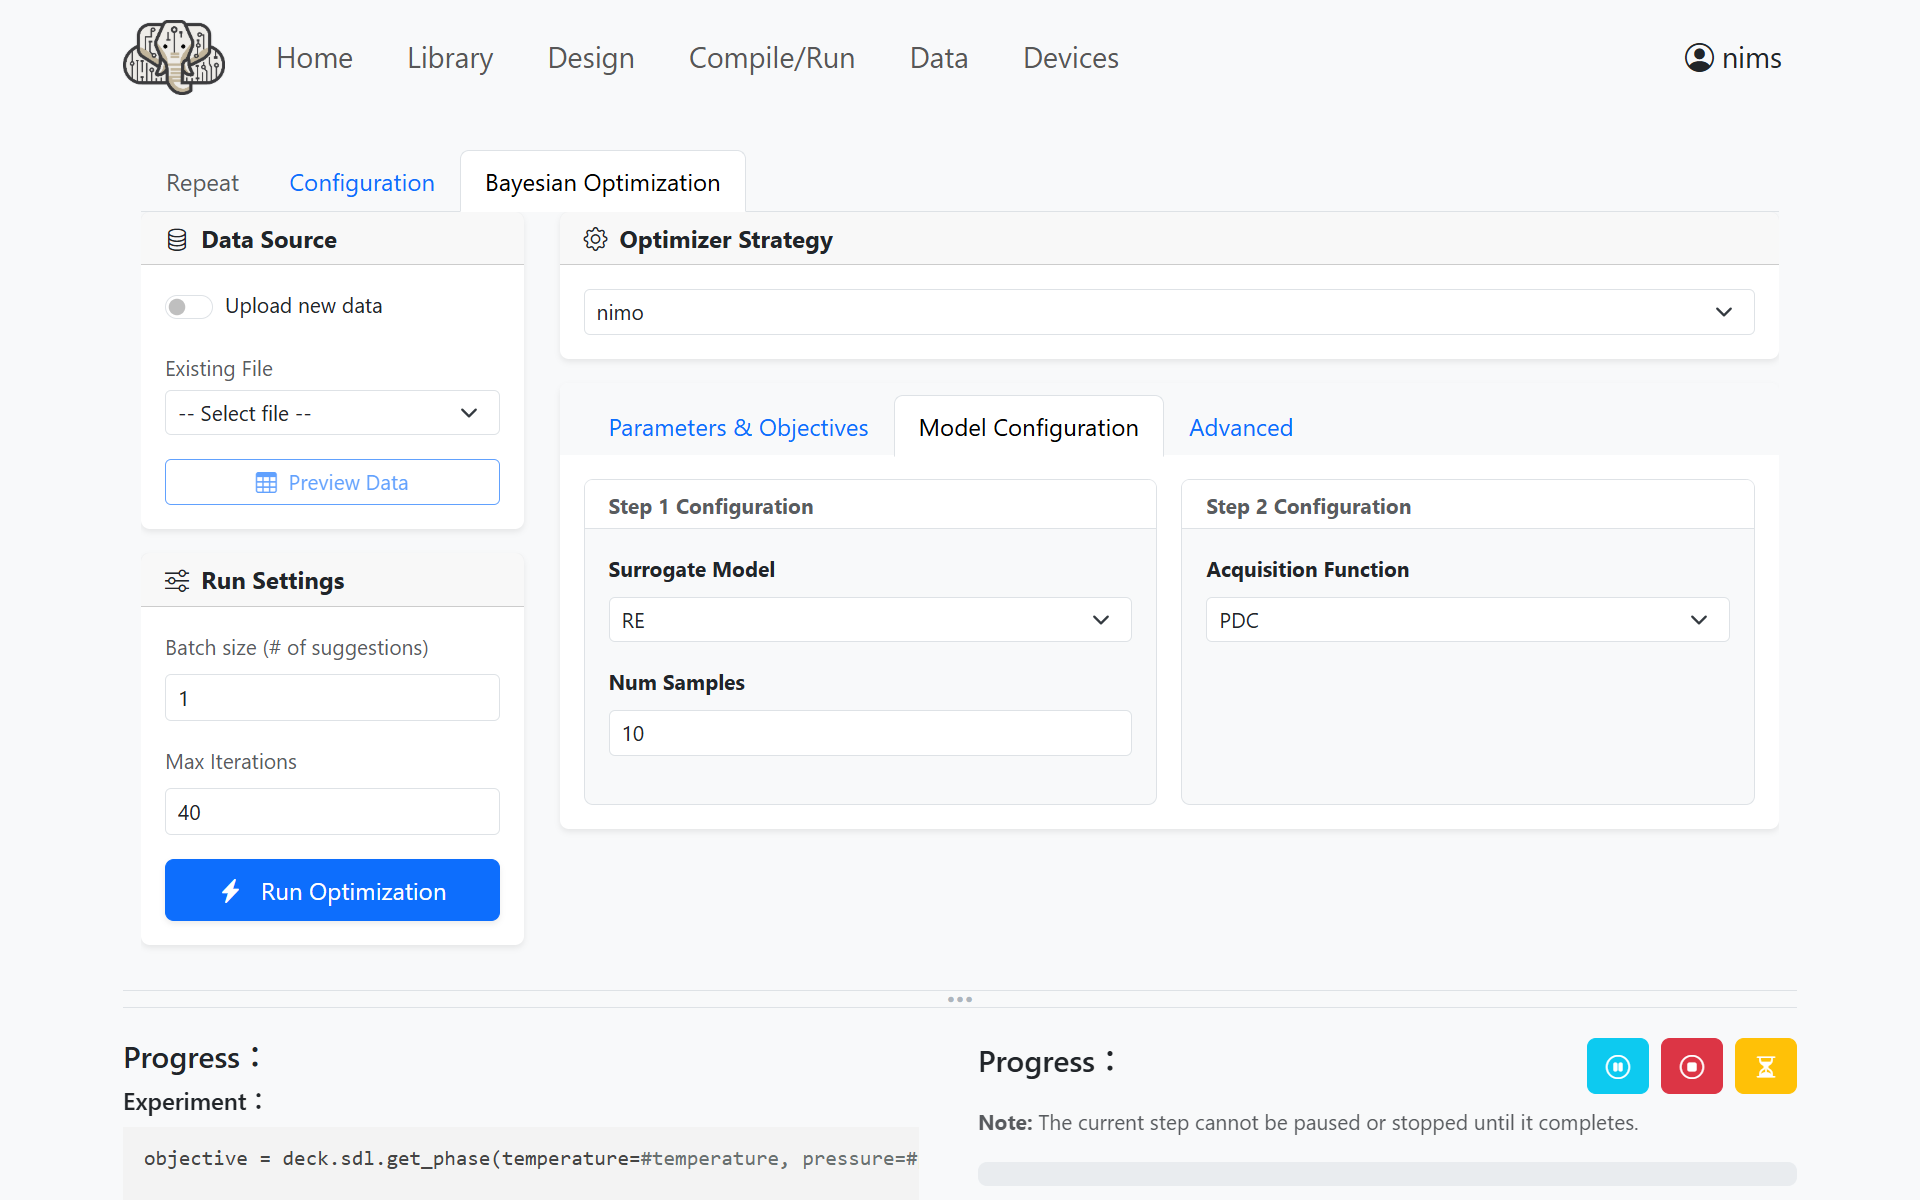
Task: Click the yellow hourglass button
Action: tap(1765, 1066)
